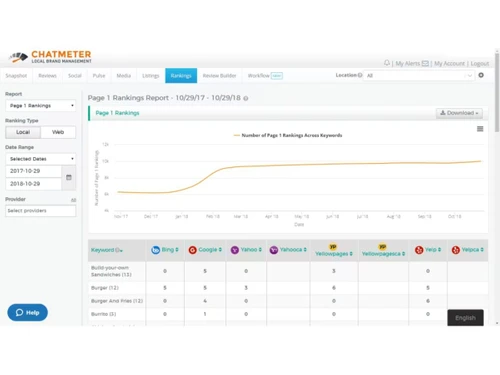Click the English language button
The height and width of the screenshot is (375, 500).
click(x=465, y=318)
